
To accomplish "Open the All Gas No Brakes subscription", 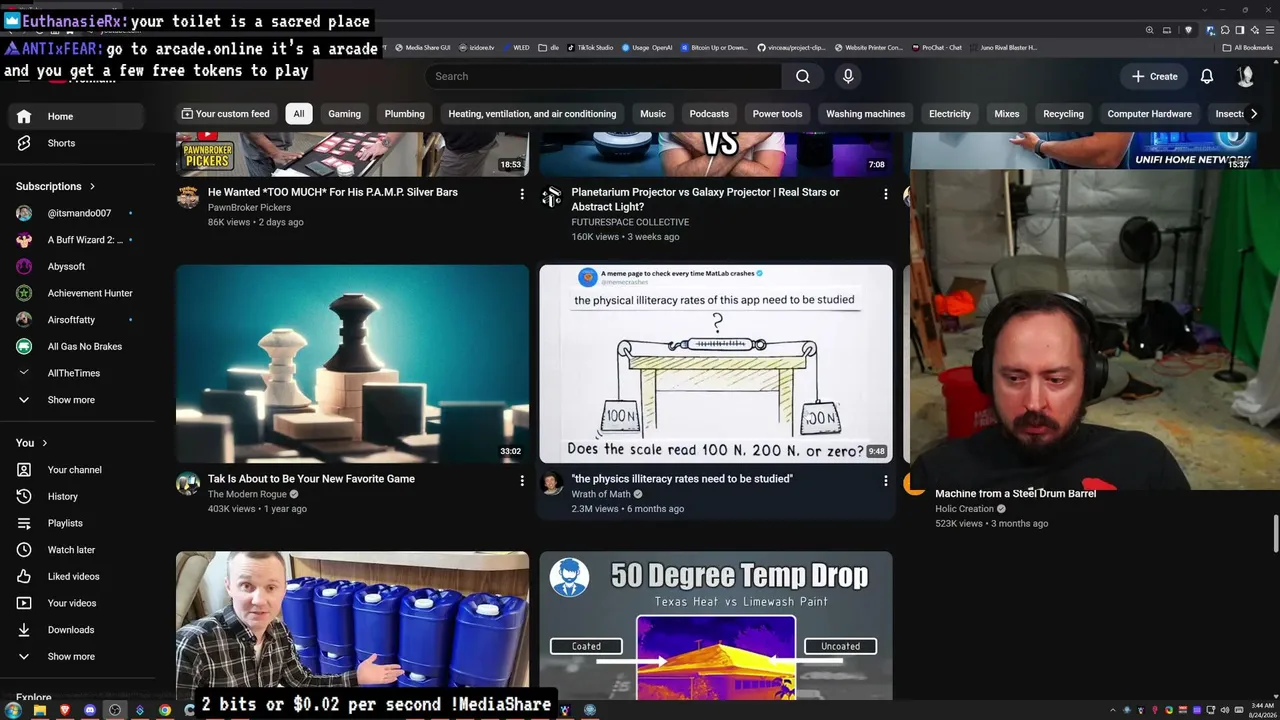I will pyautogui.click(x=78, y=346).
